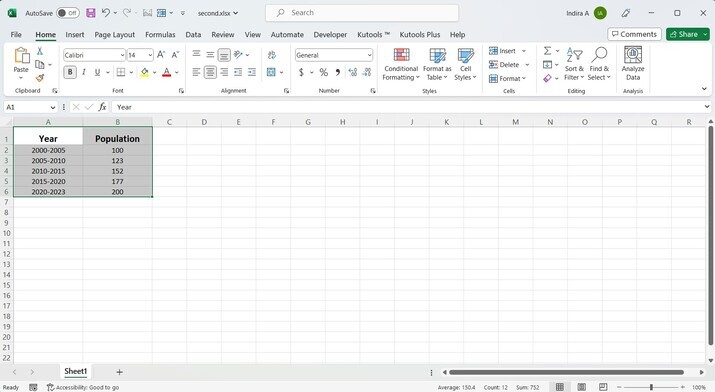Click Analyze Data button
The image size is (715, 392).
(633, 65)
